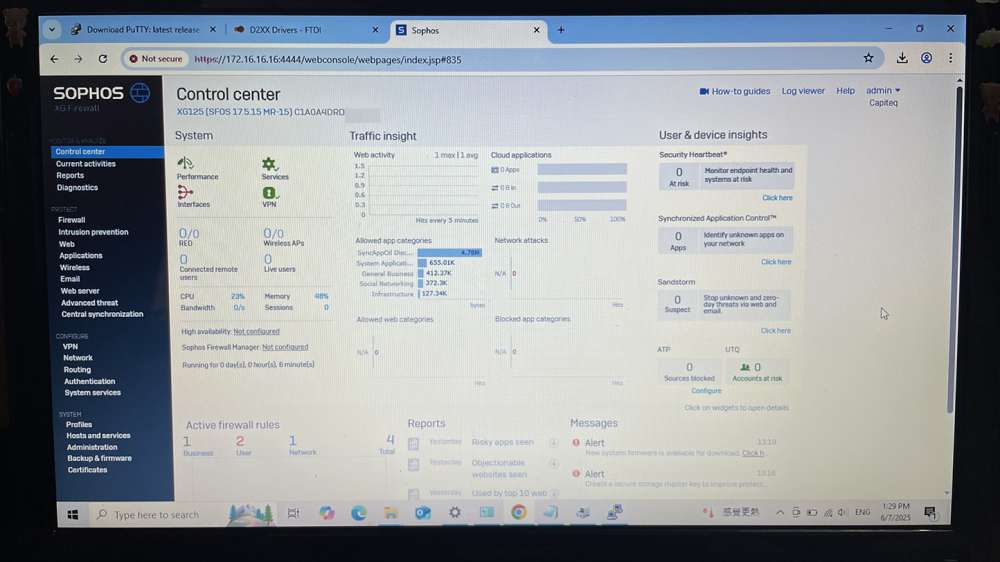Open Microsoft Edge from the taskbar

tap(358, 513)
